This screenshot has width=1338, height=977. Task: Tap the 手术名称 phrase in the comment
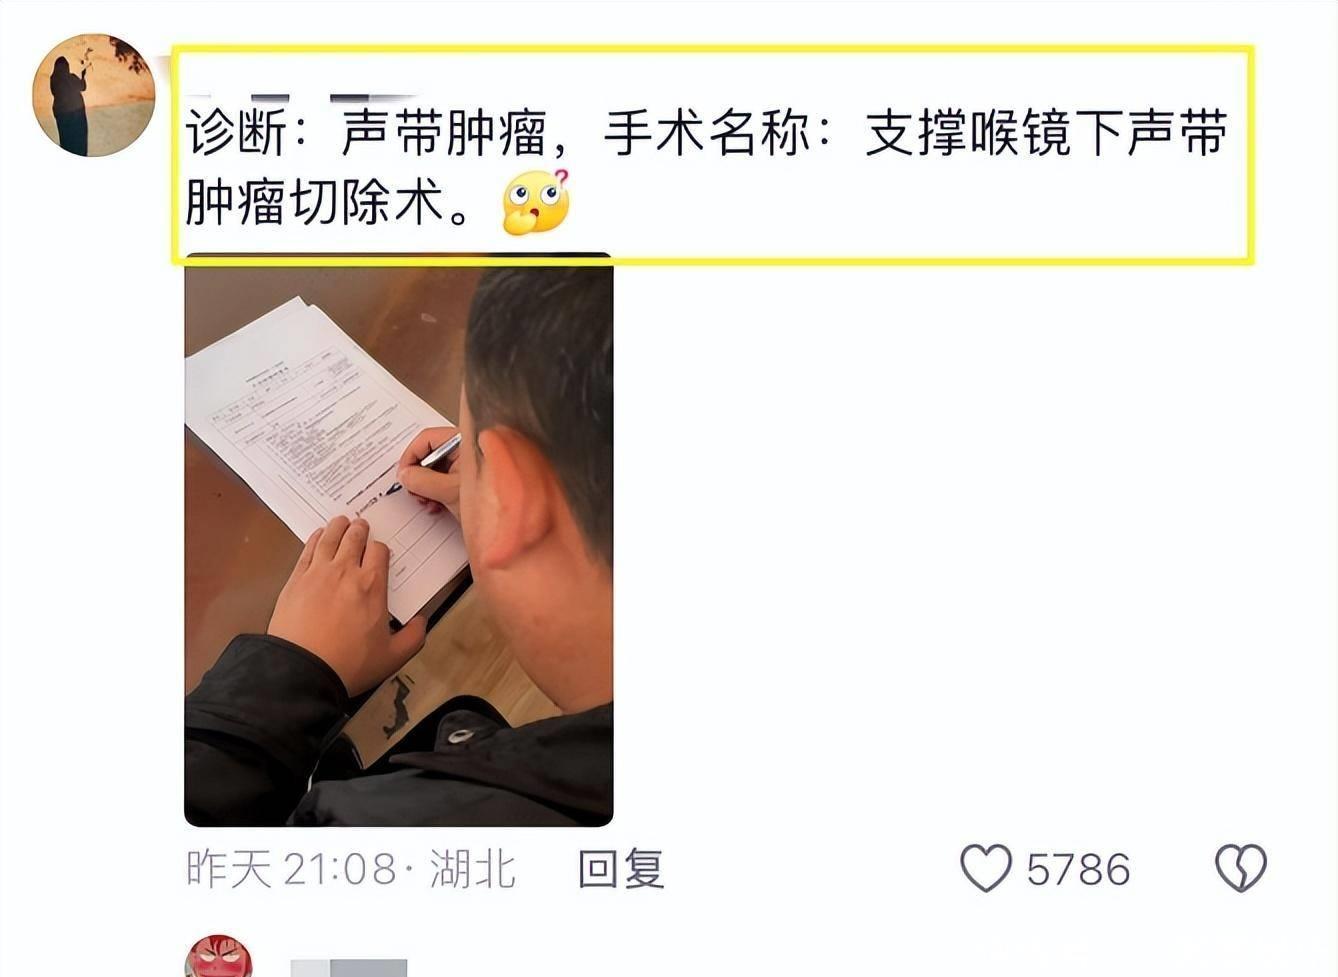click(707, 133)
